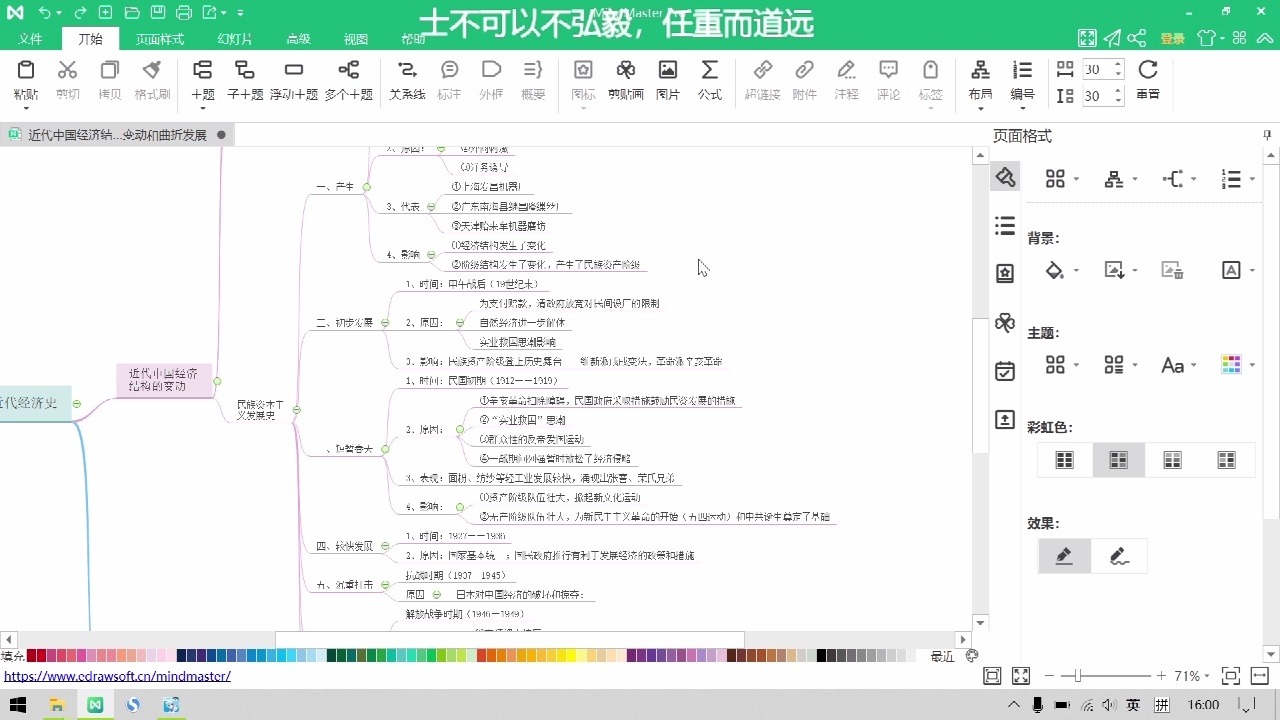Open Windows Start menu
This screenshot has width=1280, height=720.
(x=18, y=705)
